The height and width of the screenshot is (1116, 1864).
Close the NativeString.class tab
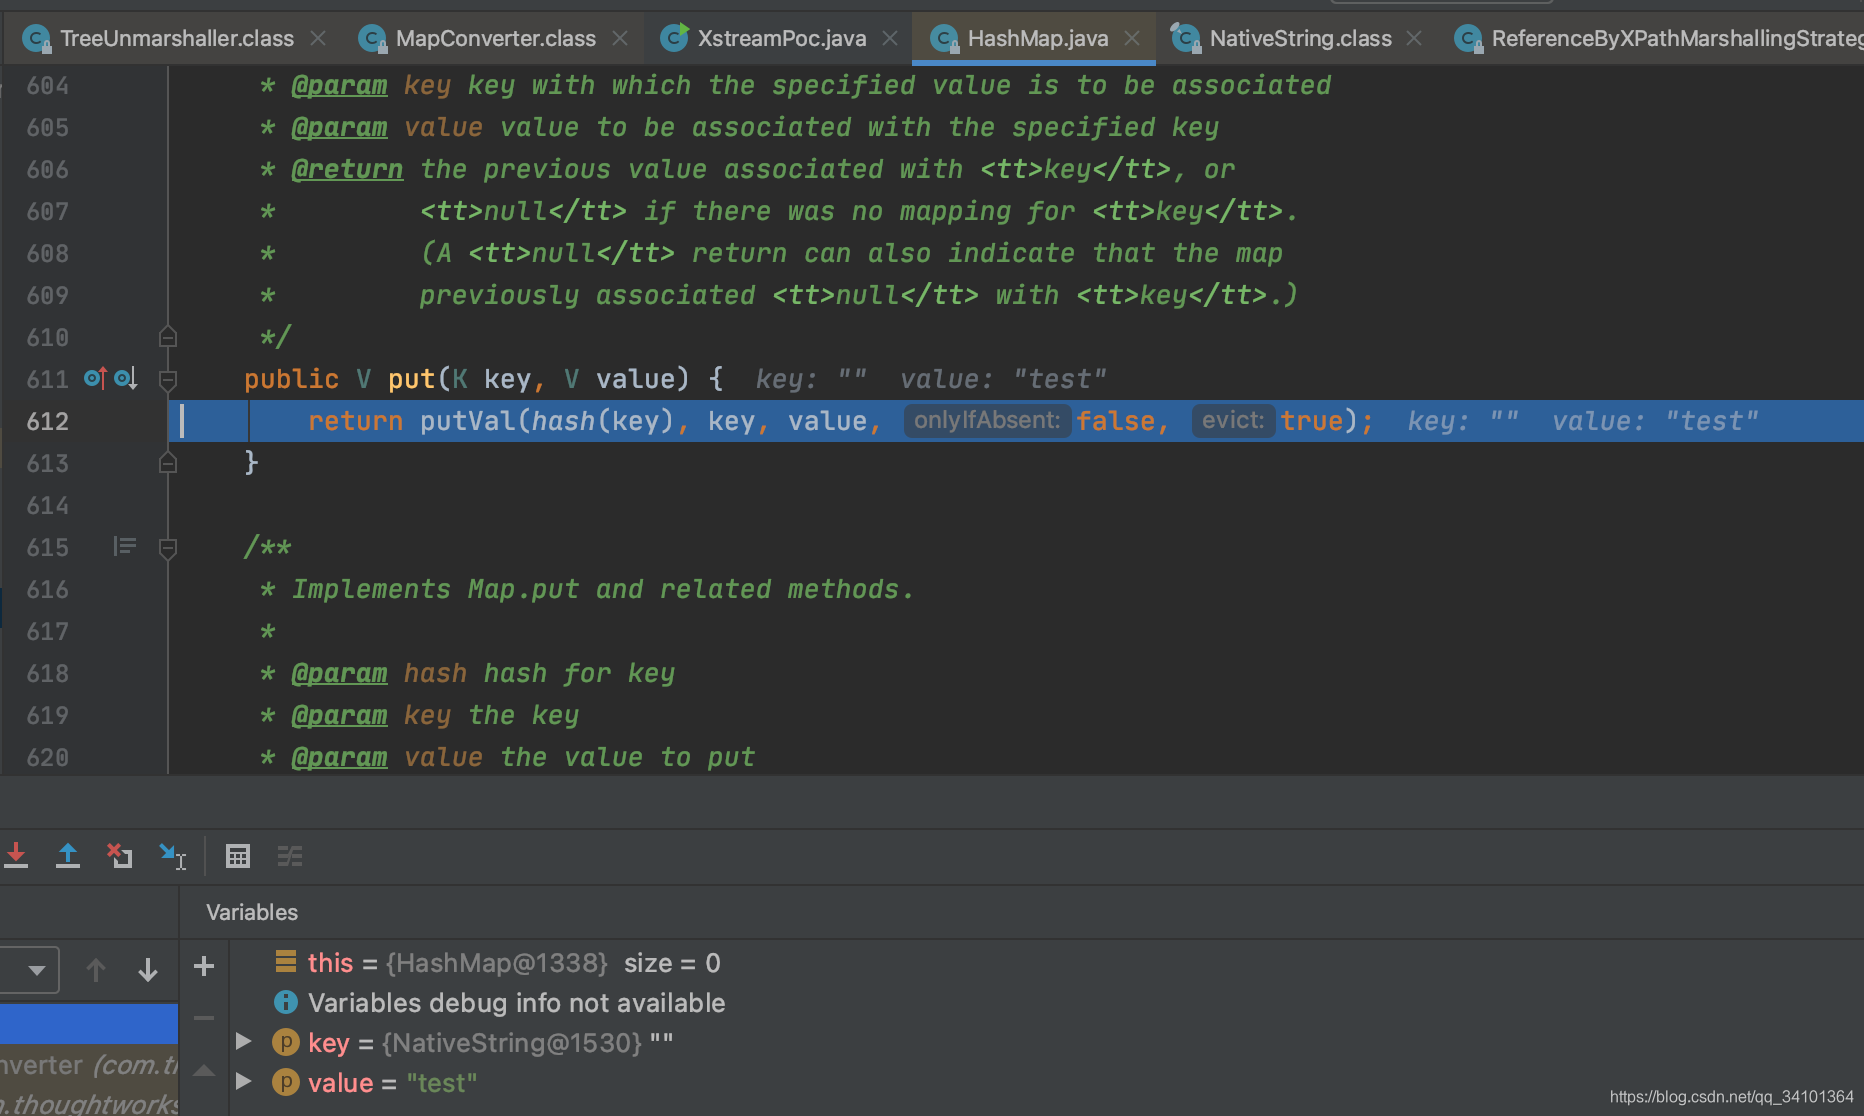(x=1414, y=38)
